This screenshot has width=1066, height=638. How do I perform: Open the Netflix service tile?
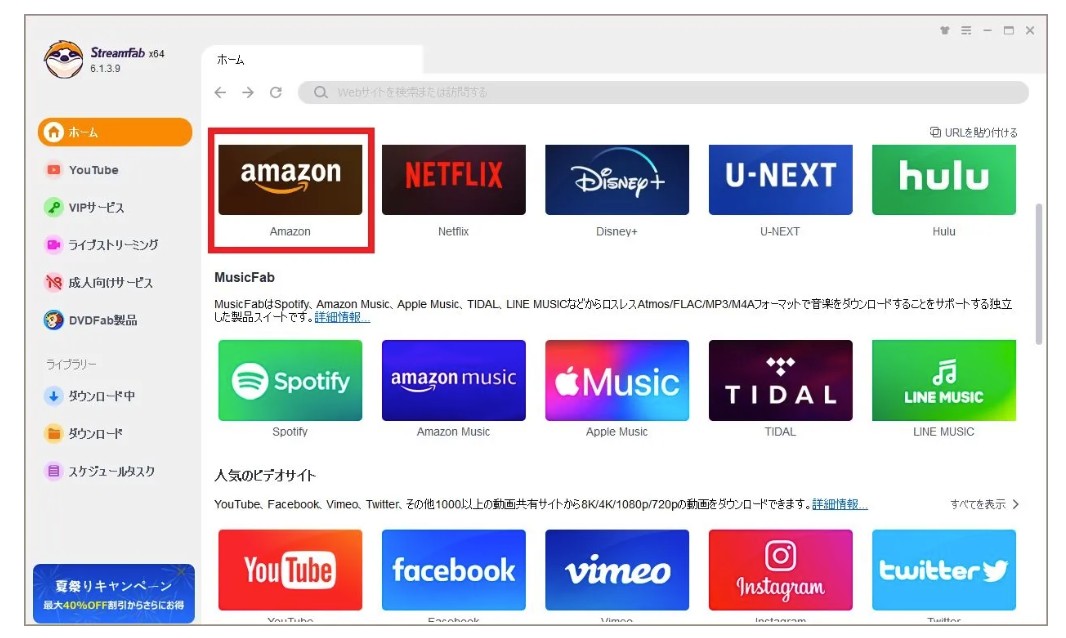click(x=453, y=180)
